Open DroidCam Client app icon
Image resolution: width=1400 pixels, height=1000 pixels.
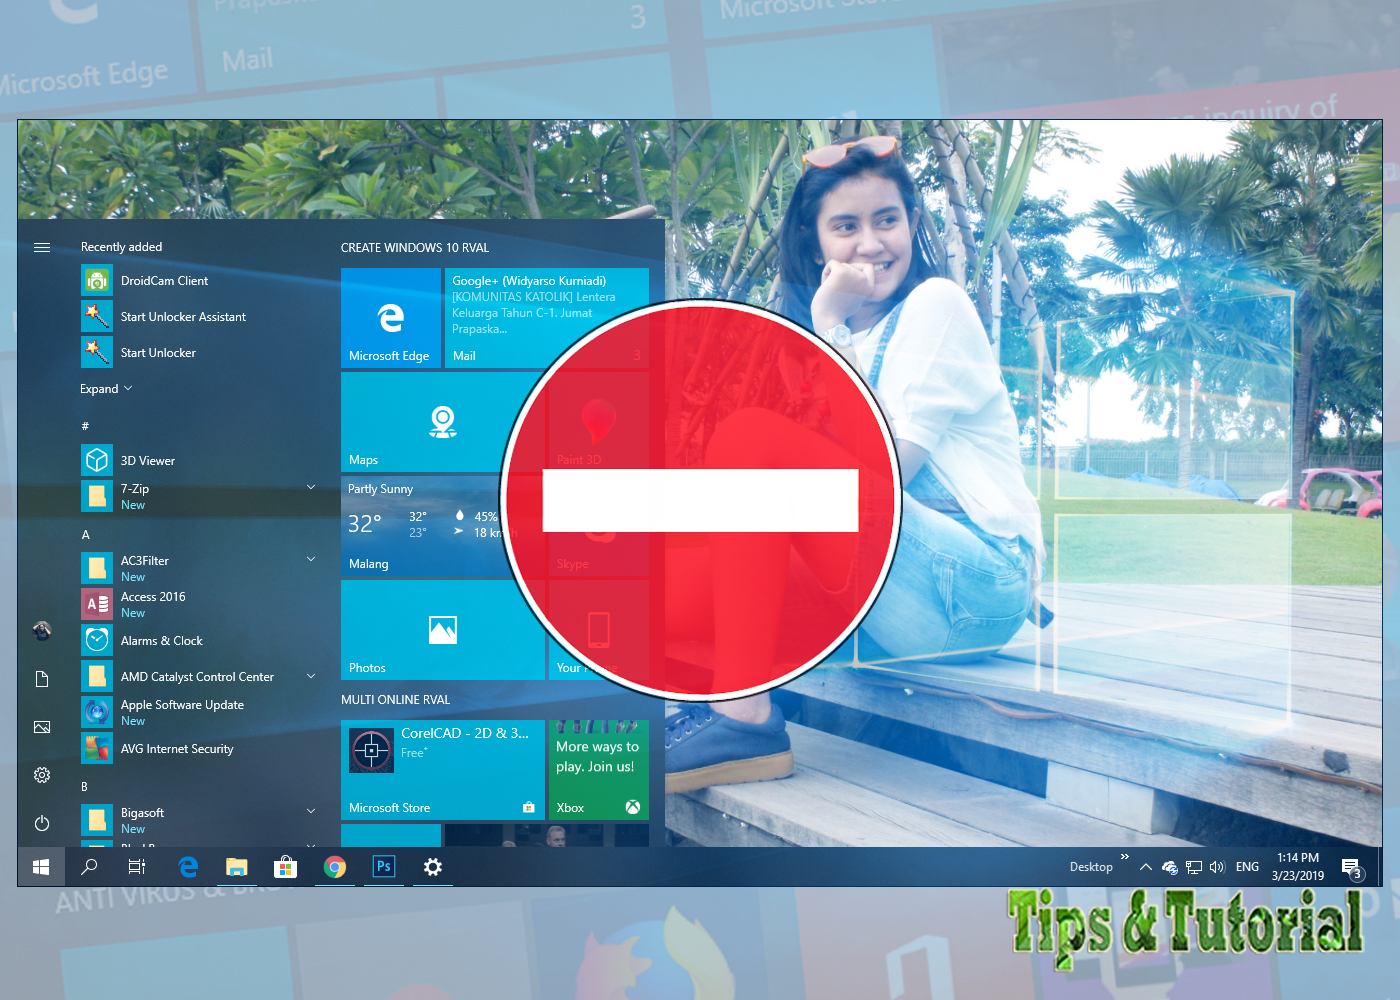coord(97,280)
